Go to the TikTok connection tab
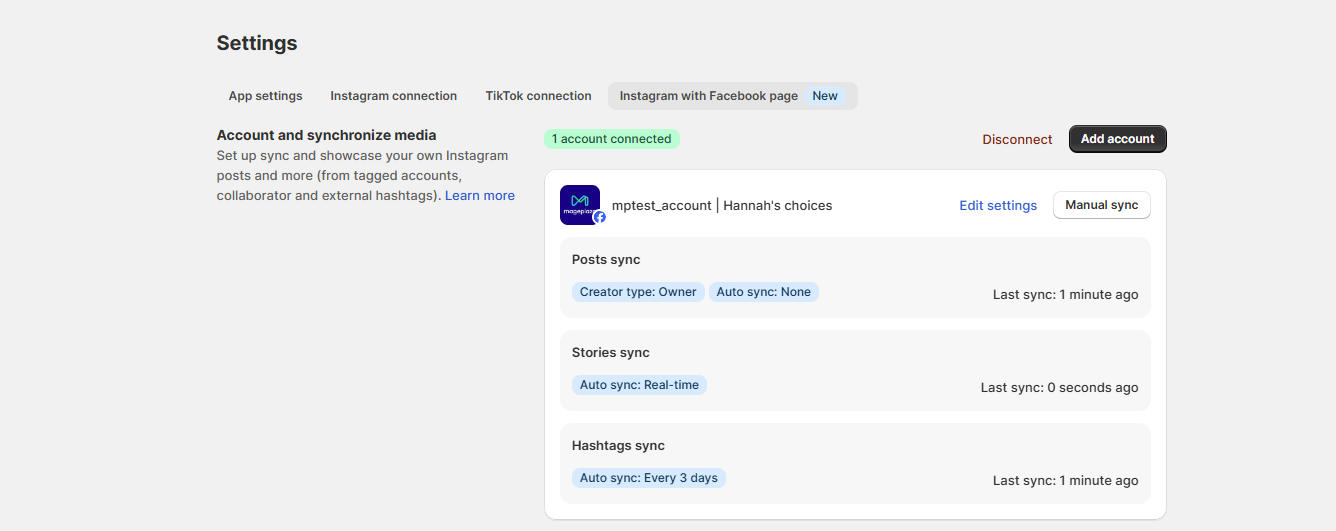 (x=538, y=96)
